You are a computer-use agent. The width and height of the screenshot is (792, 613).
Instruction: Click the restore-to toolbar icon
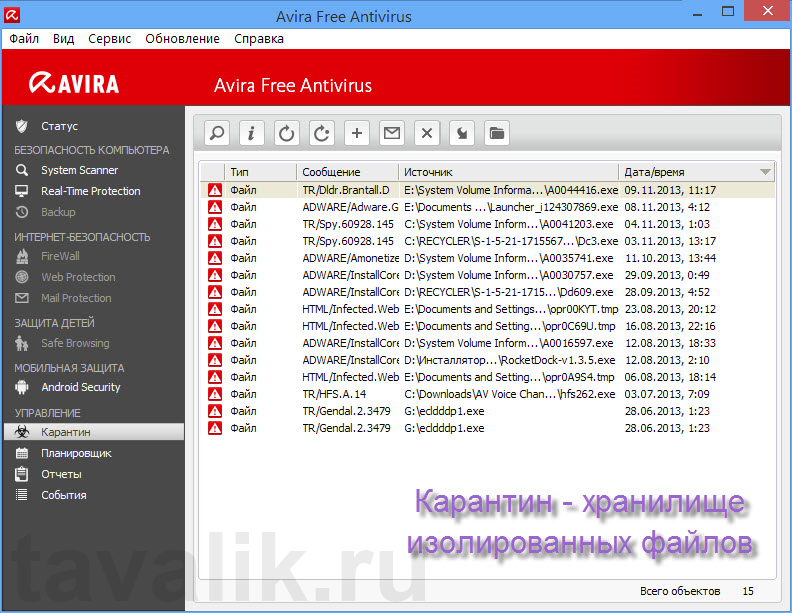[322, 133]
